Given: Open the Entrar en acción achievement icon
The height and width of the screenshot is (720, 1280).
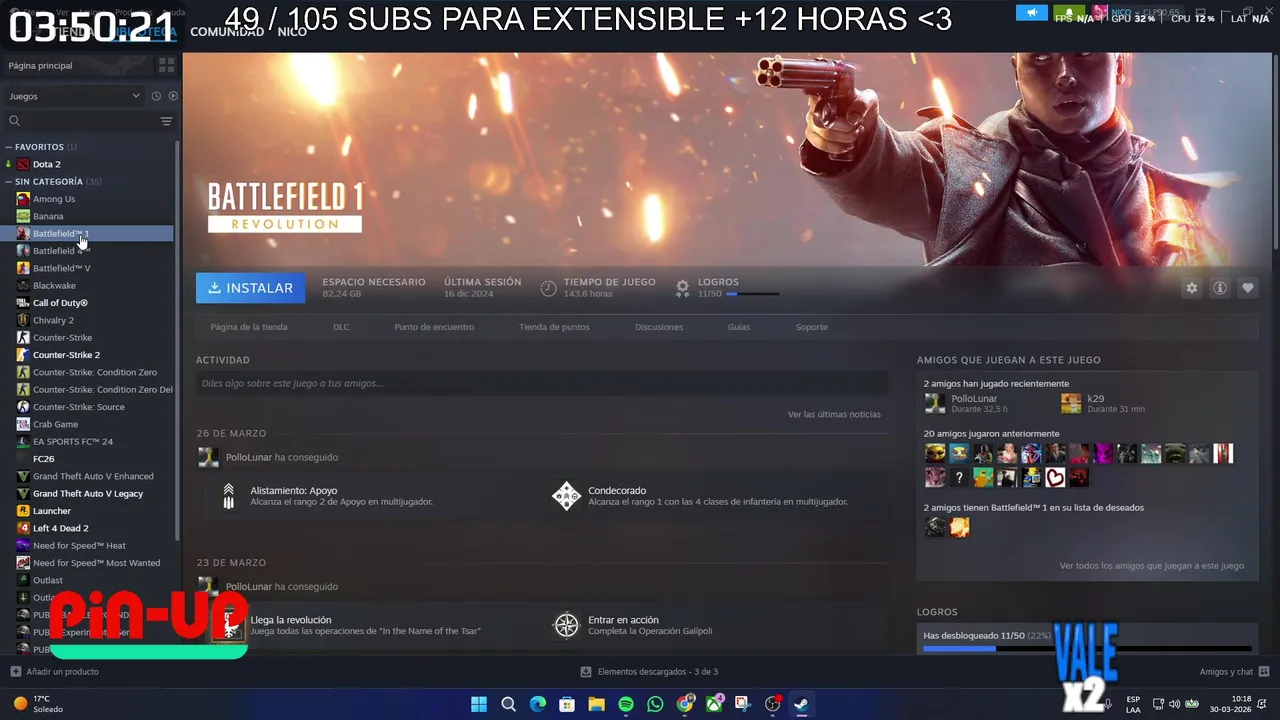Looking at the screenshot, I should click(567, 625).
